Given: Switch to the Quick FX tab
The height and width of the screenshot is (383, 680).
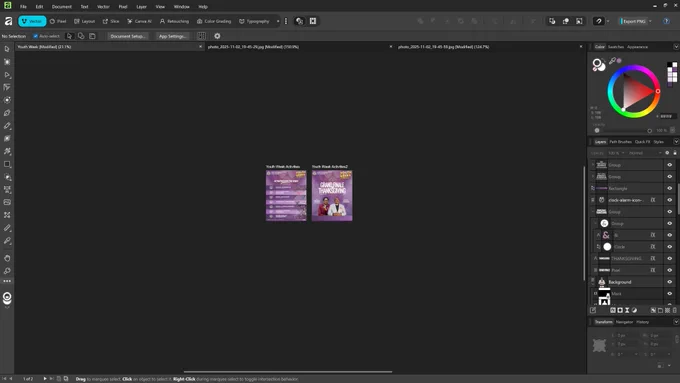Looking at the screenshot, I should [642, 142].
